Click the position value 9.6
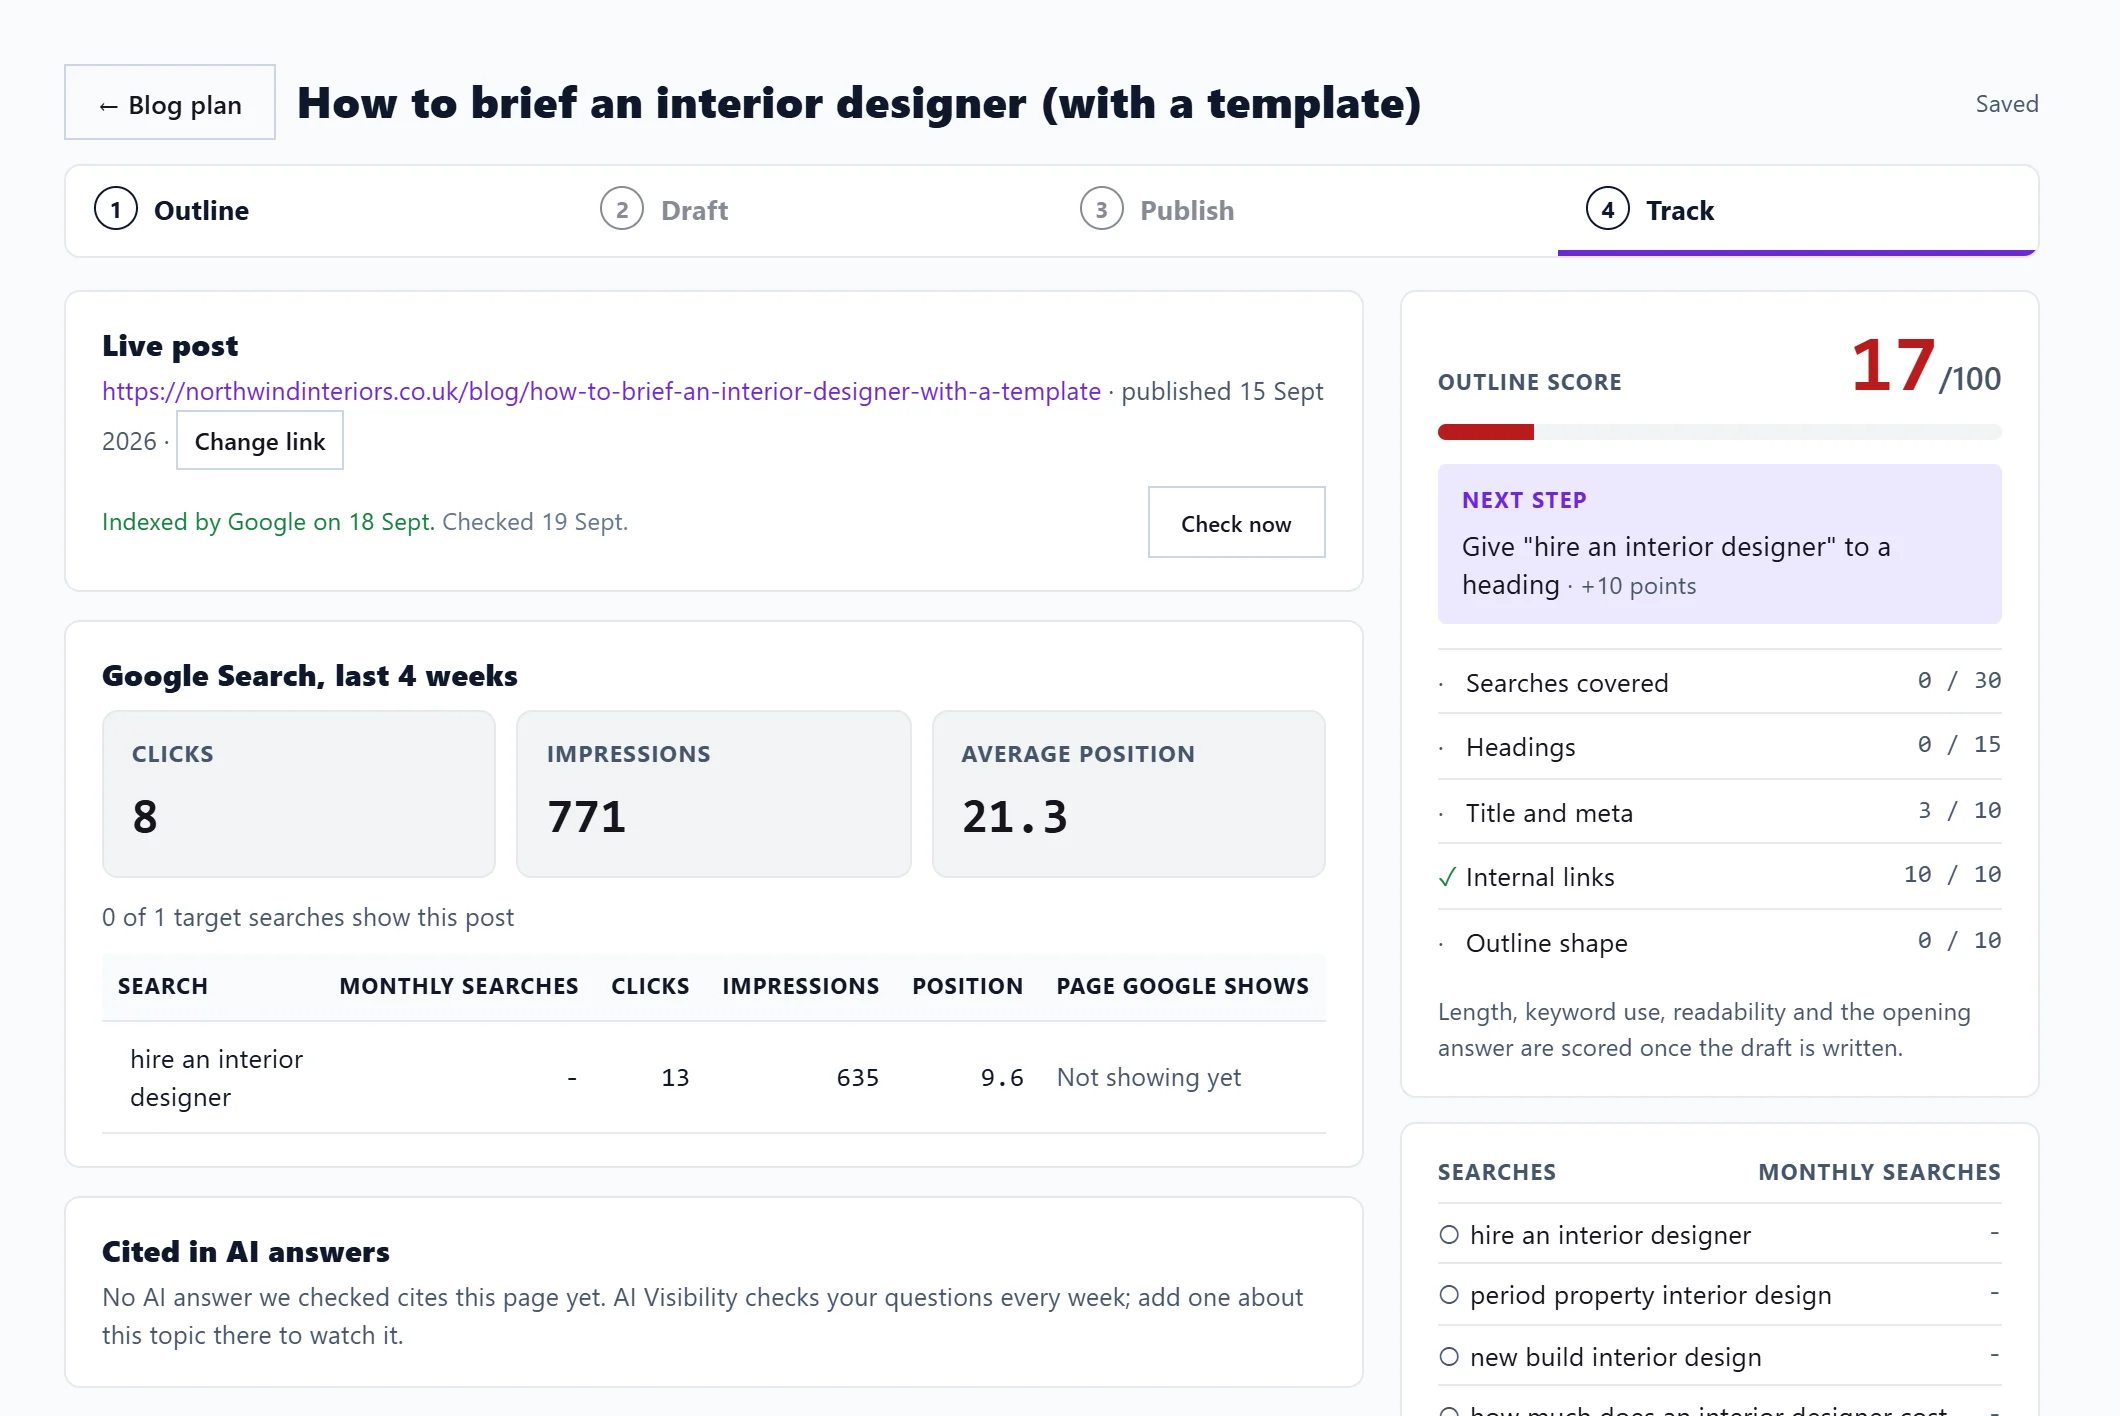The width and height of the screenshot is (2120, 1416). pyautogui.click(x=1002, y=1078)
